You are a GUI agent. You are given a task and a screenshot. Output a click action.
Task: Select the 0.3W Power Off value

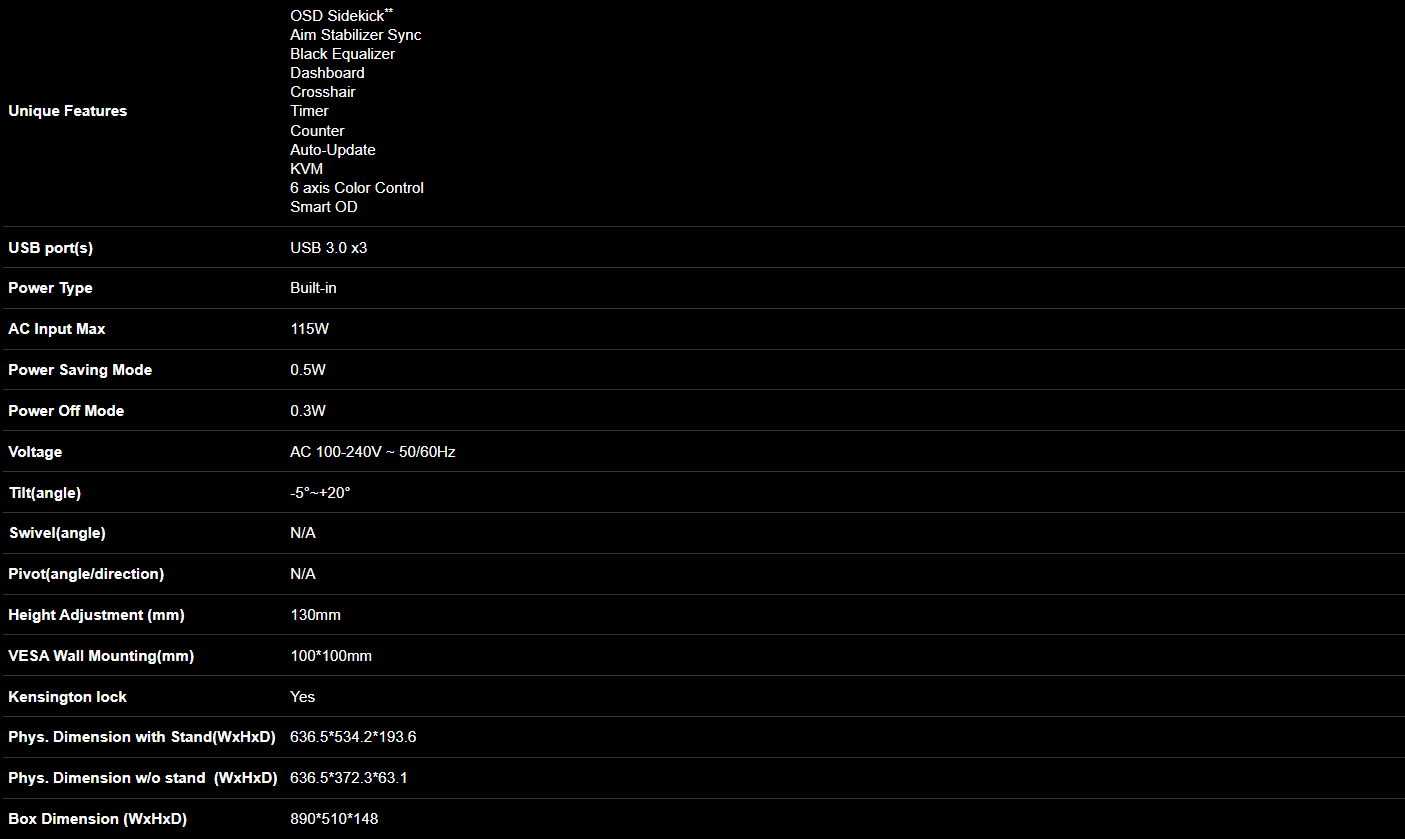(307, 411)
